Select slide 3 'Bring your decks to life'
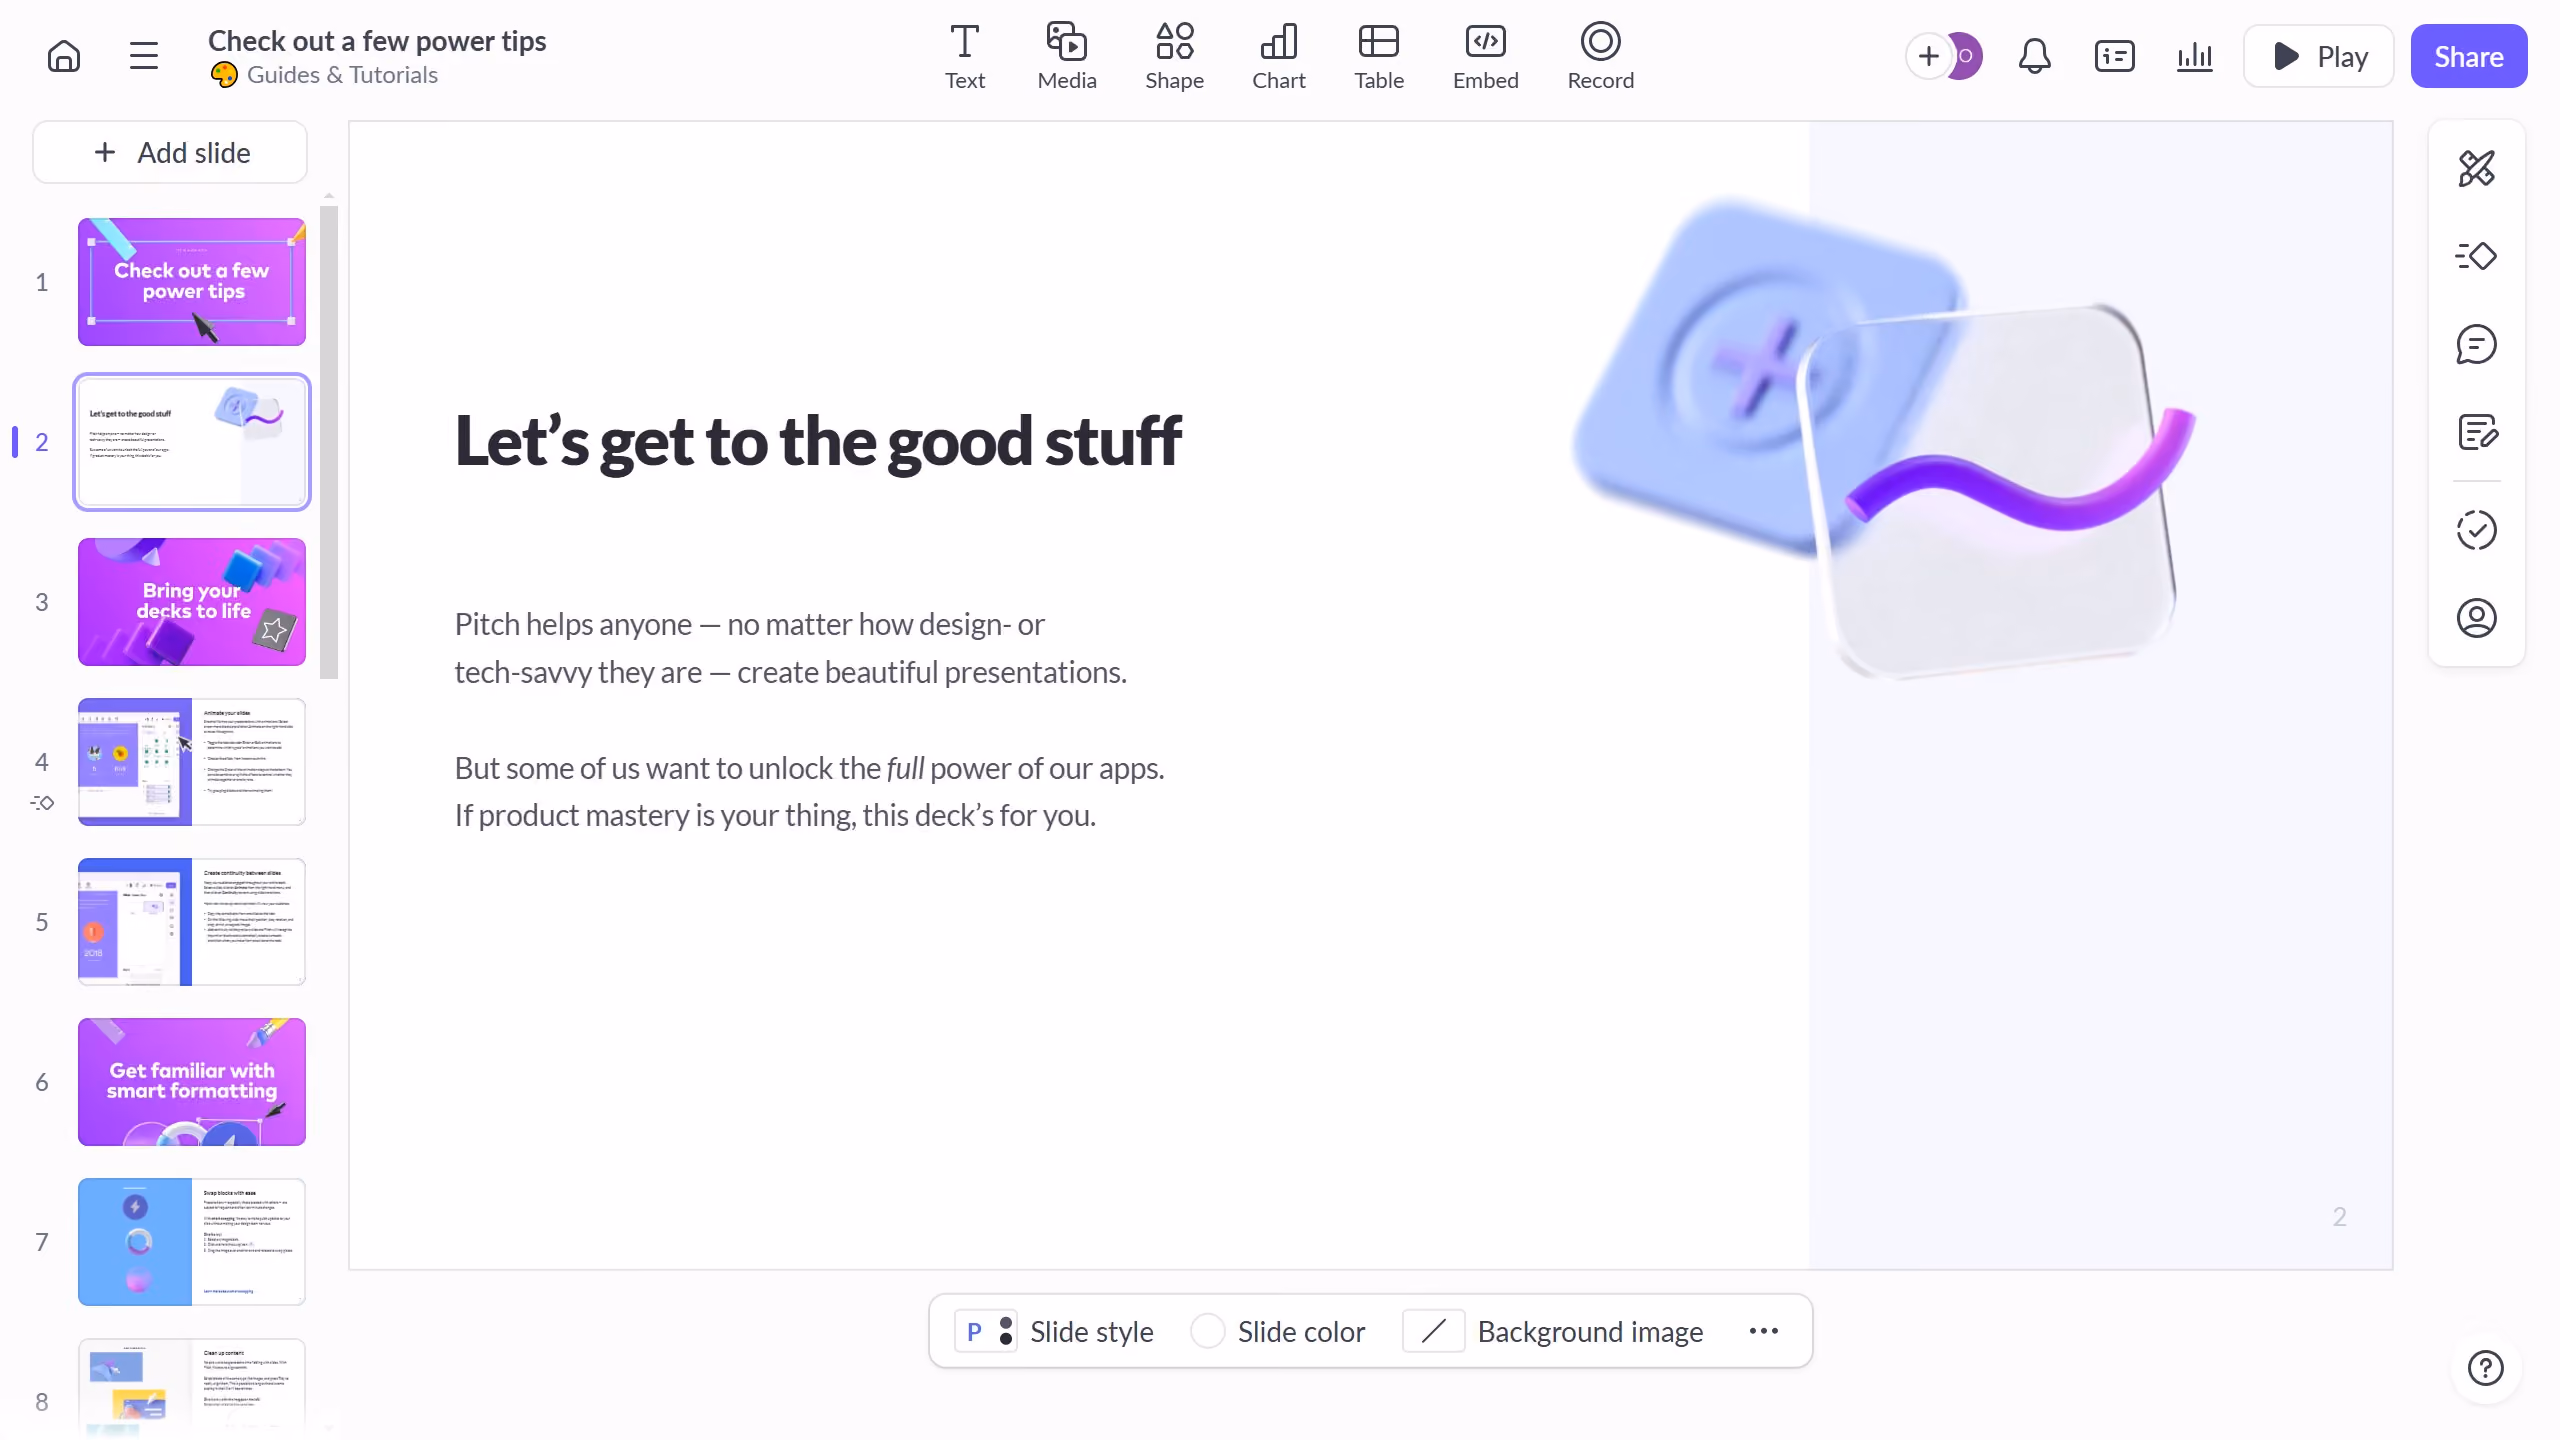 192,602
